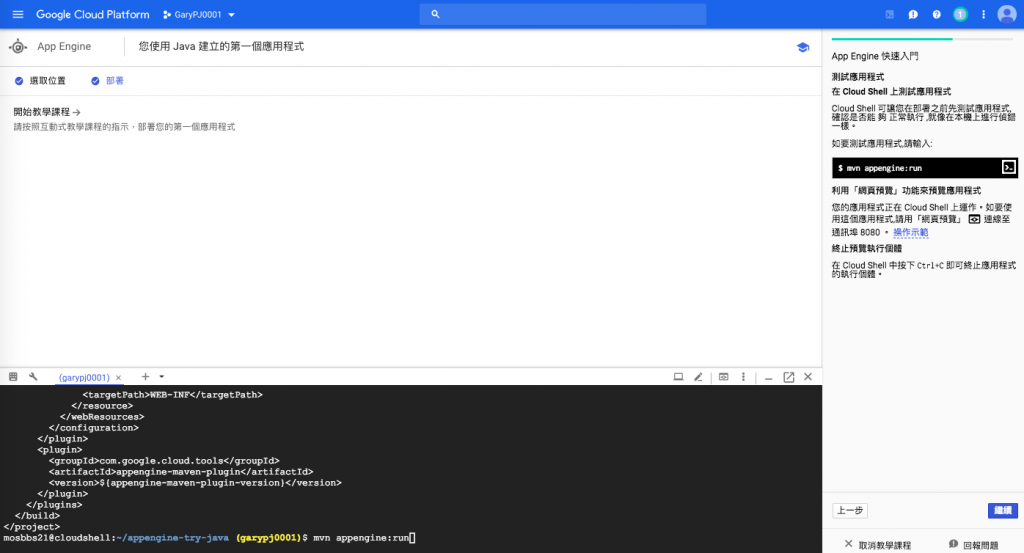Open the Cloud Shell three-dot more menu
The height and width of the screenshot is (553, 1024).
[743, 377]
